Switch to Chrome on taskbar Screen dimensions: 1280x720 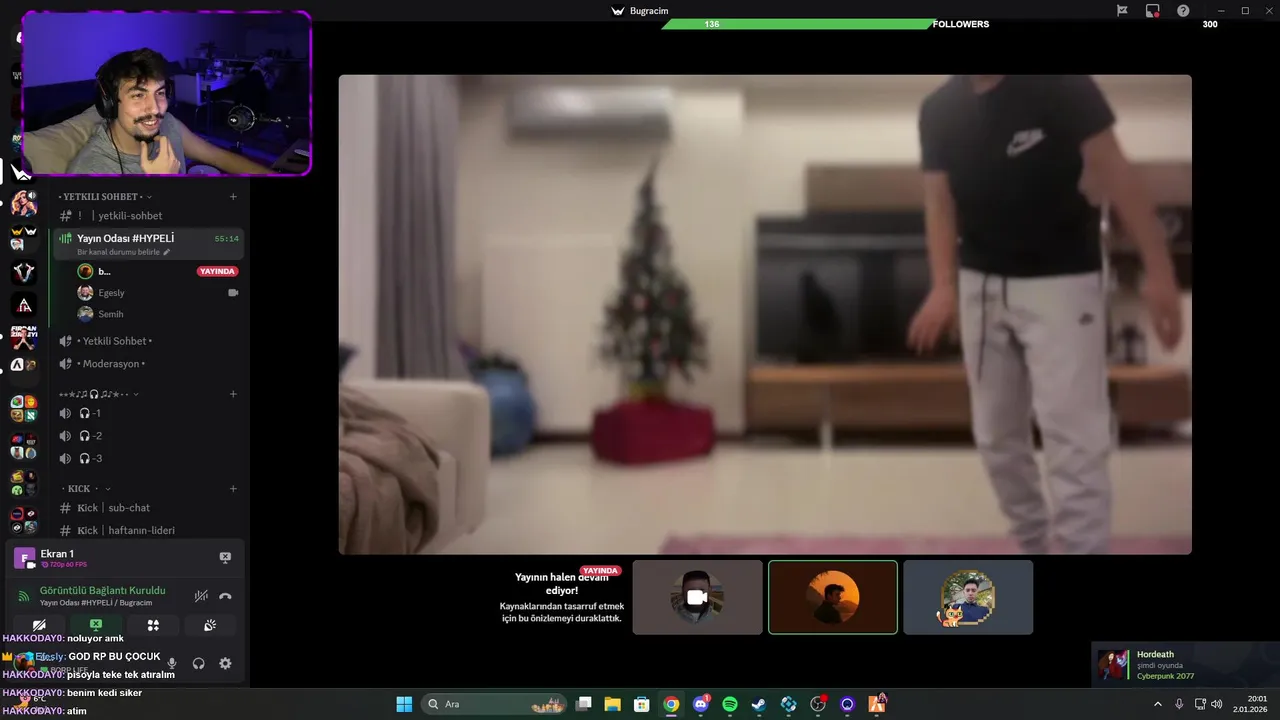[671, 704]
